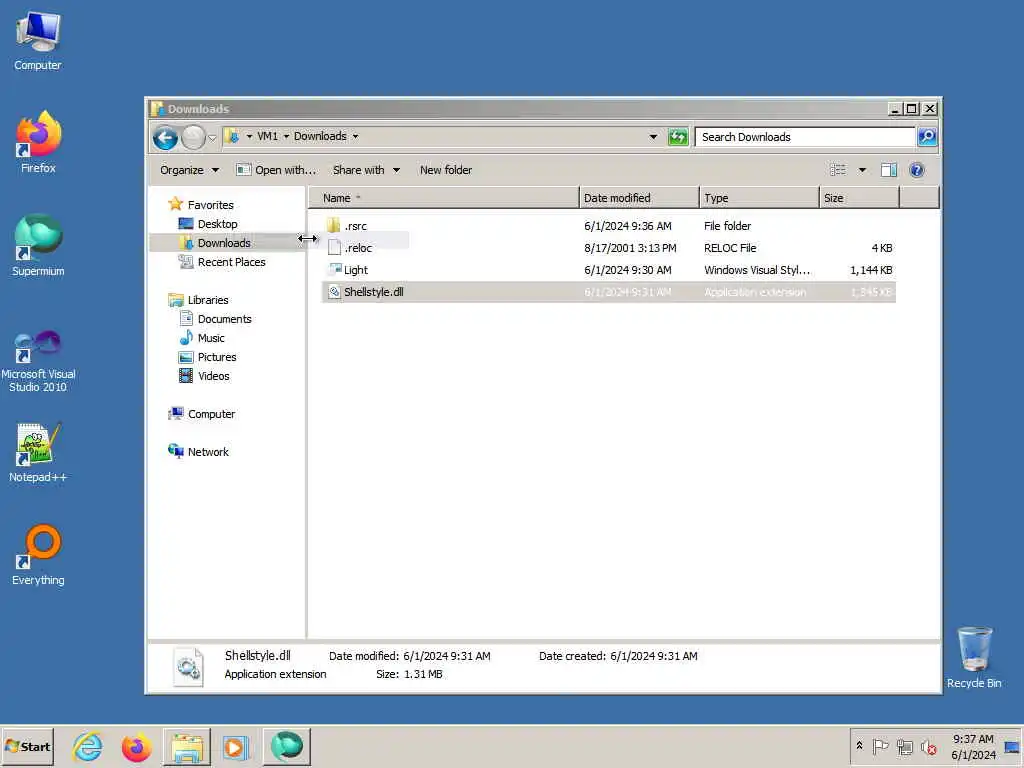Launch Internet Explorer from the taskbar
The image size is (1024, 768).
coord(88,746)
